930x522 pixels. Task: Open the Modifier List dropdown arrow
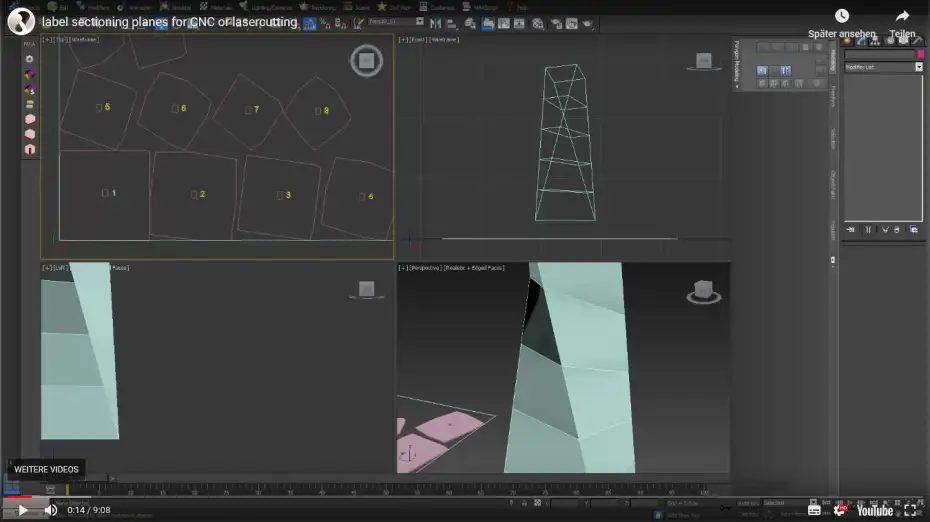pyautogui.click(x=919, y=67)
